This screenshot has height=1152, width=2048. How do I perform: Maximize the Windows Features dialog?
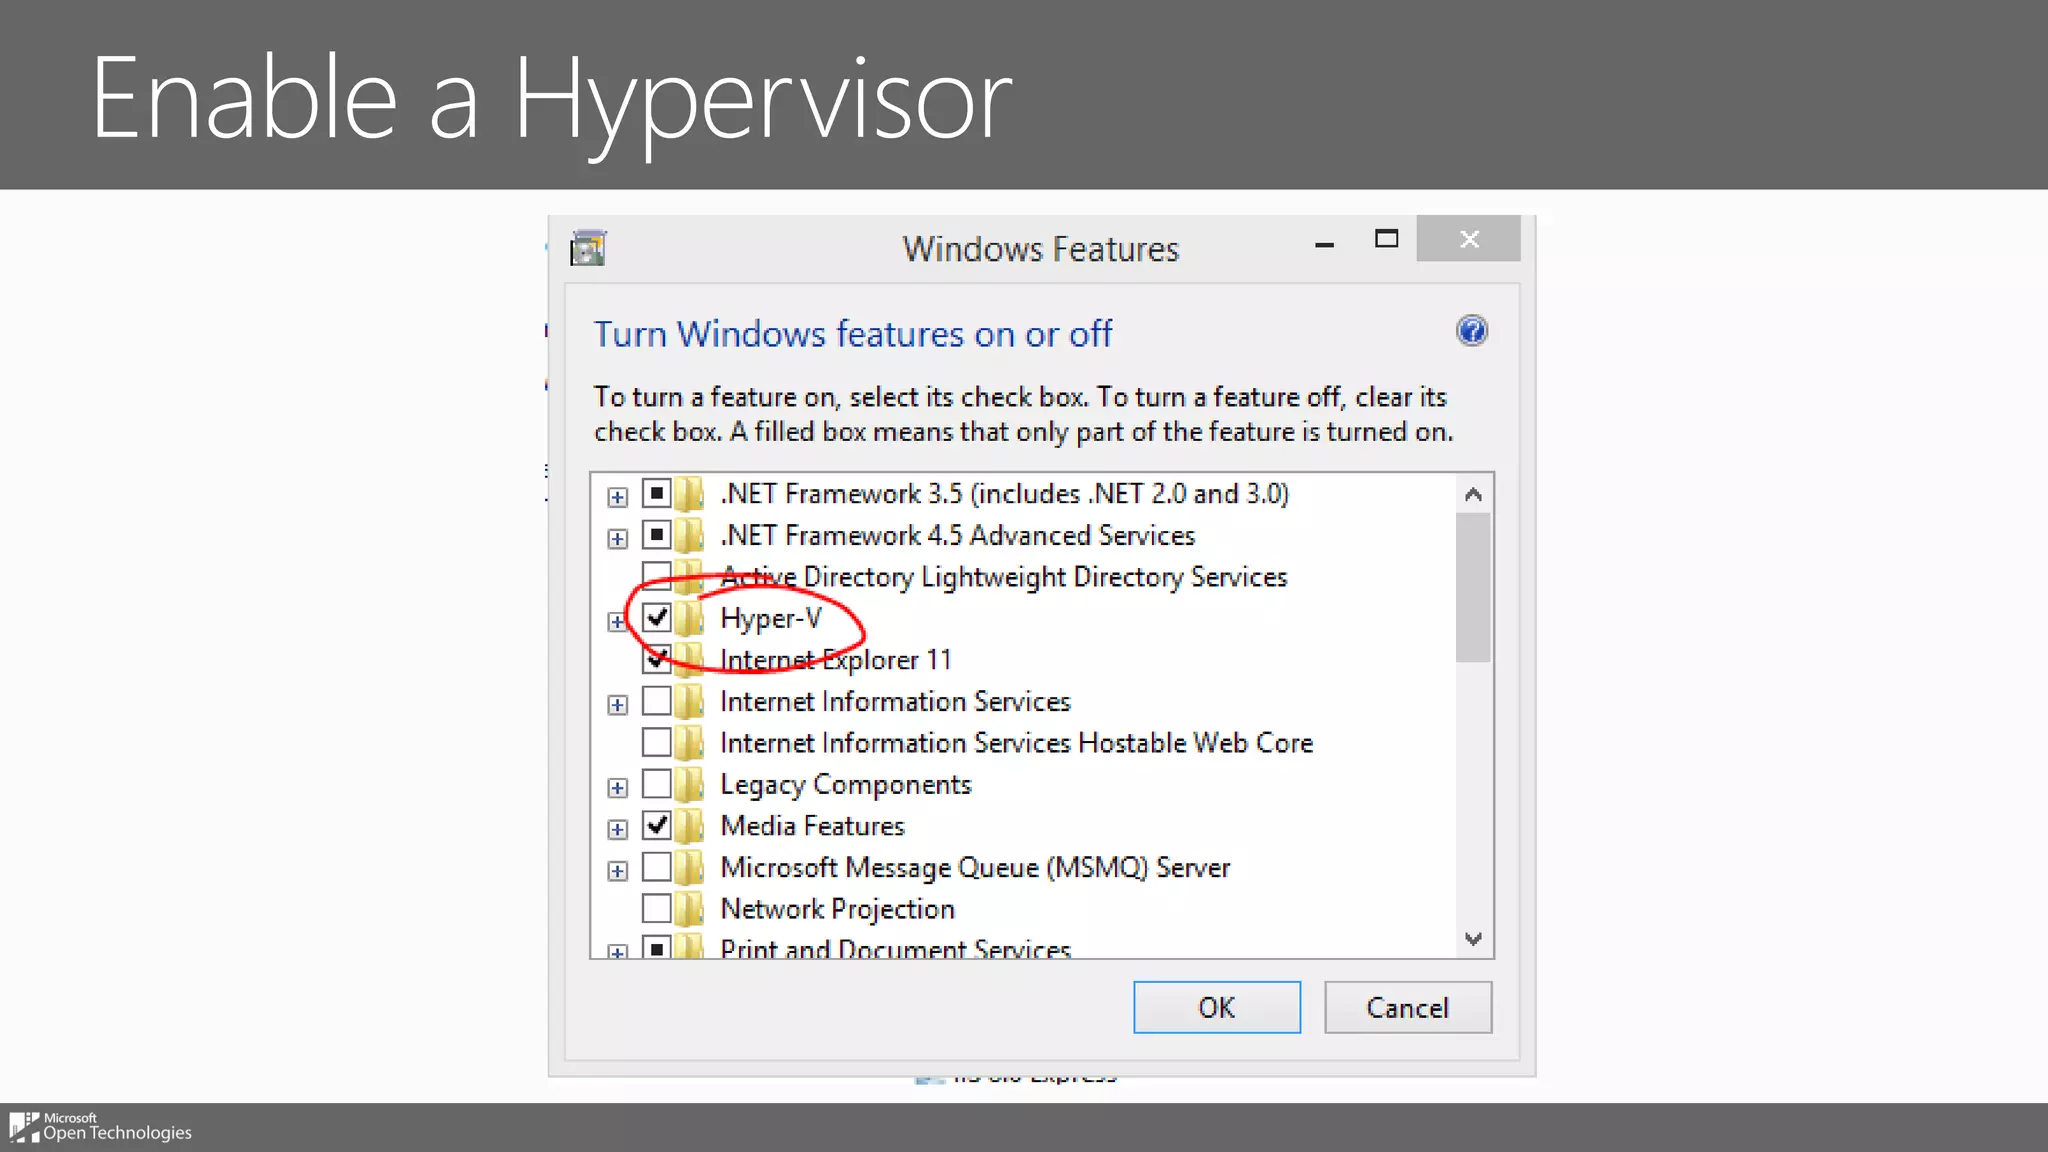point(1386,239)
